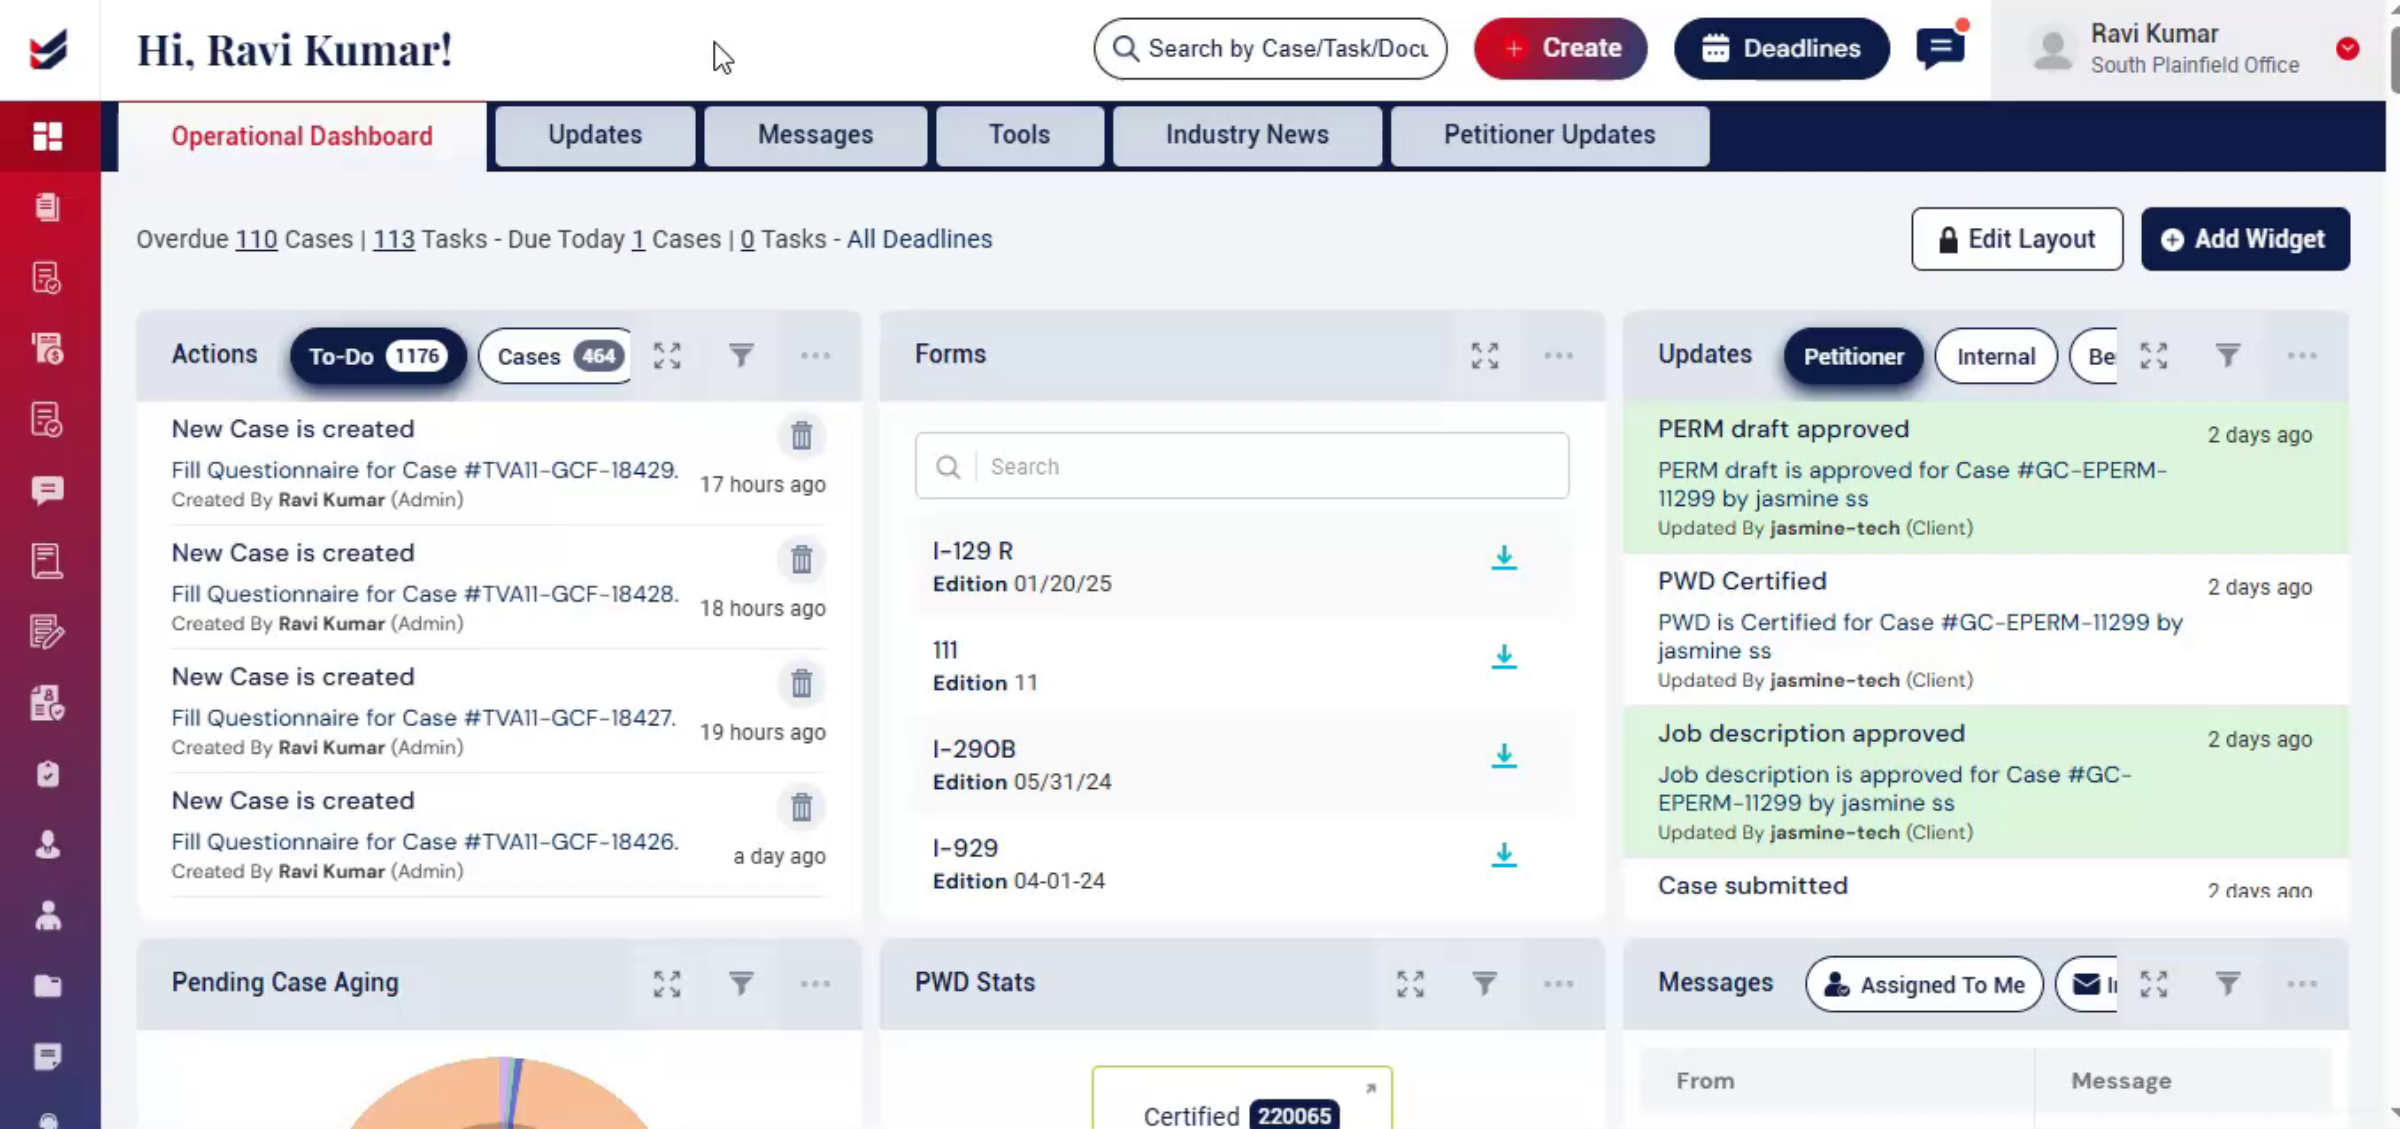Screen dimensions: 2400x1129
Task: Expand the Forms widget to fullscreen
Action: [1484, 355]
